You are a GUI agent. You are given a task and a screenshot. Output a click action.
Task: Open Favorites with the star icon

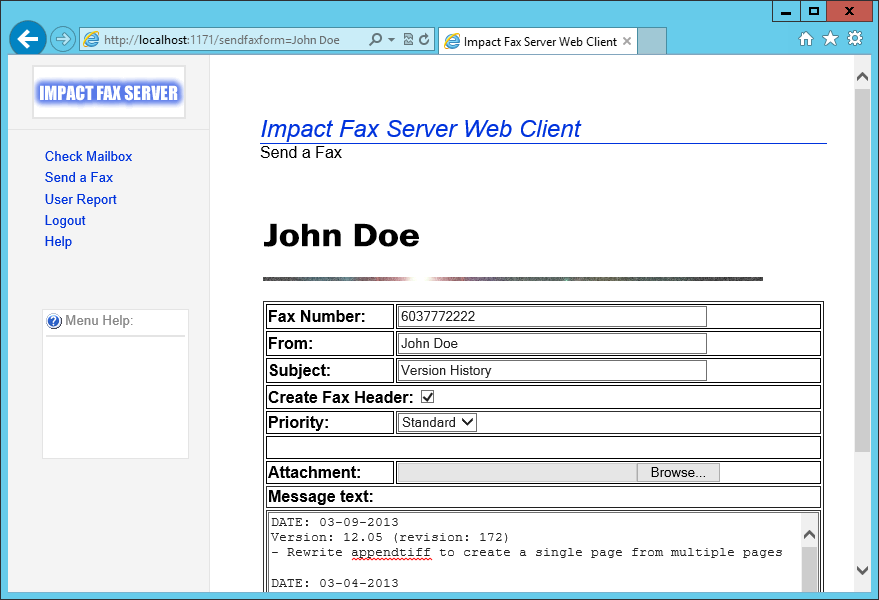click(x=830, y=39)
